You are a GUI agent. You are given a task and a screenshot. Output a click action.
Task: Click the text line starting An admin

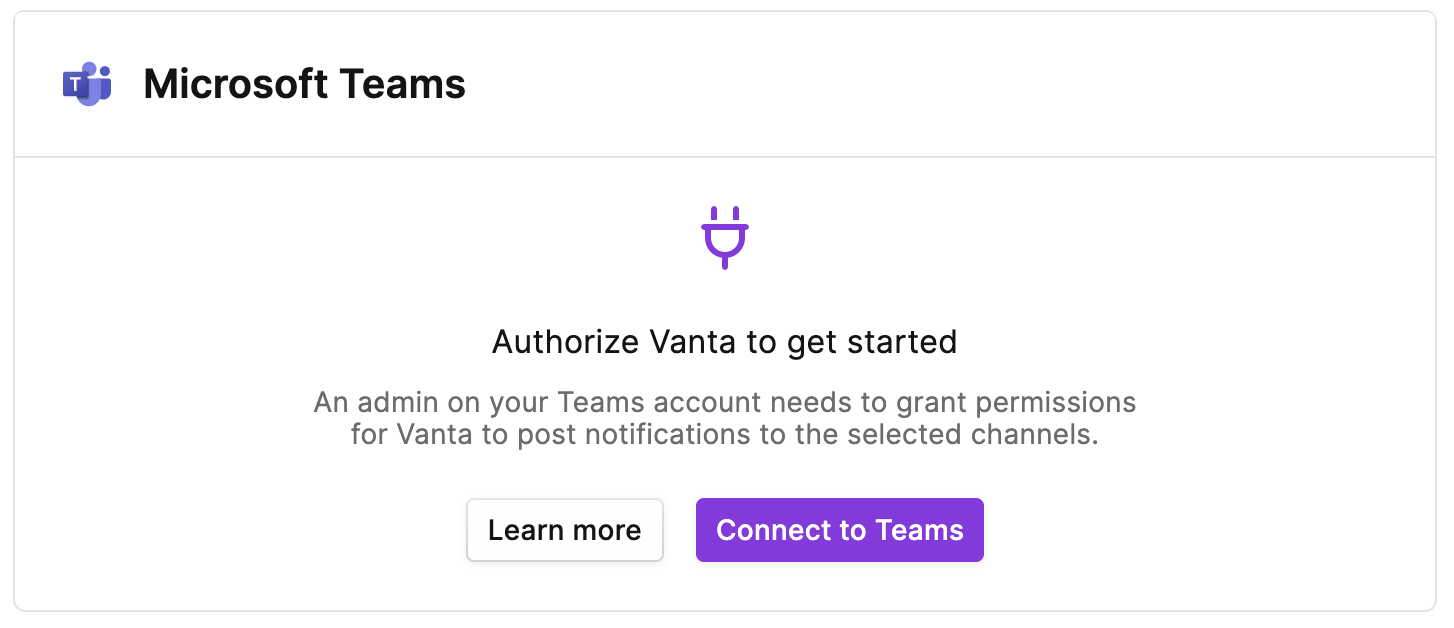pos(725,403)
